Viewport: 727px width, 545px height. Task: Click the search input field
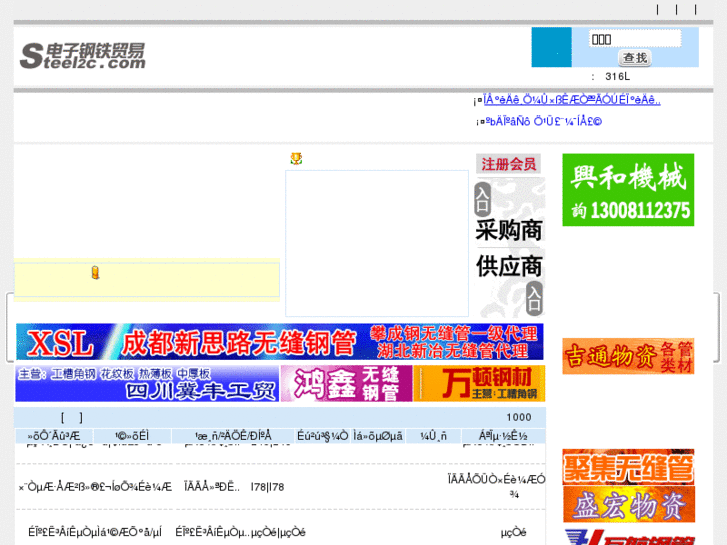635,38
